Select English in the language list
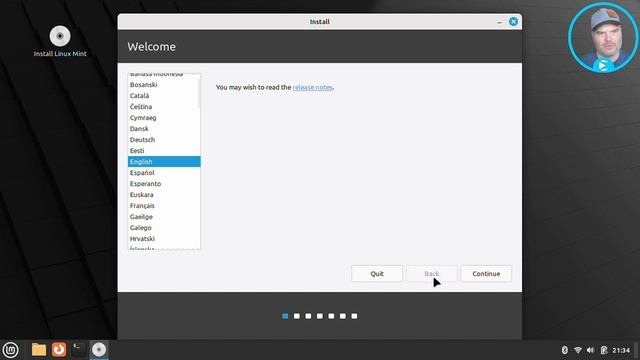 (164, 162)
